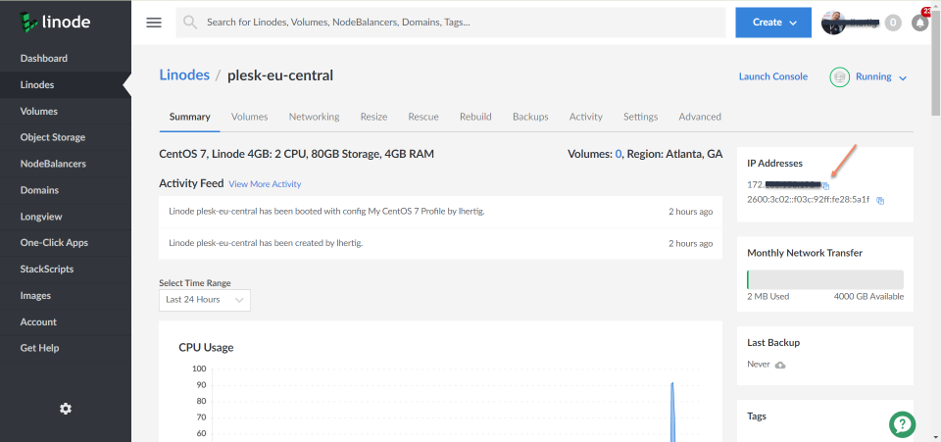Click the Monthly Network Transfer usage bar
This screenshot has height=442, width=941.
825,280
